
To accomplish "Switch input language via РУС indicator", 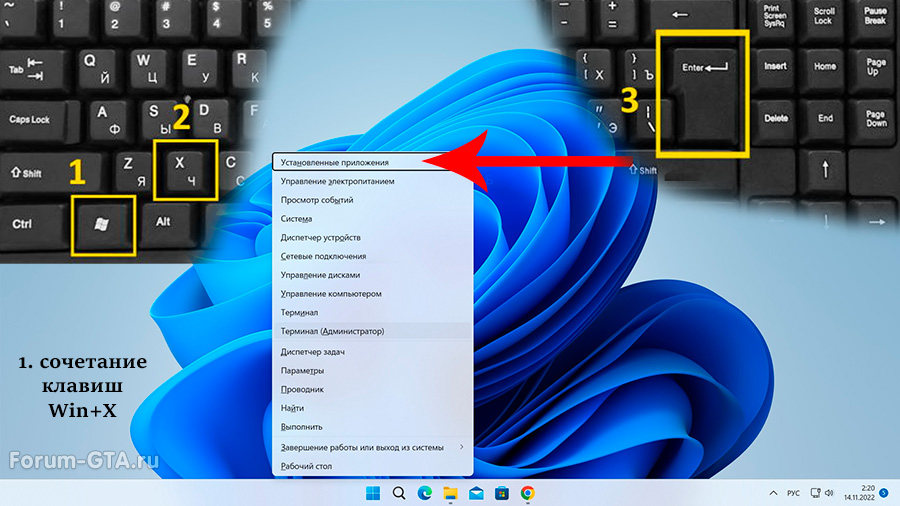I will pyautogui.click(x=793, y=493).
